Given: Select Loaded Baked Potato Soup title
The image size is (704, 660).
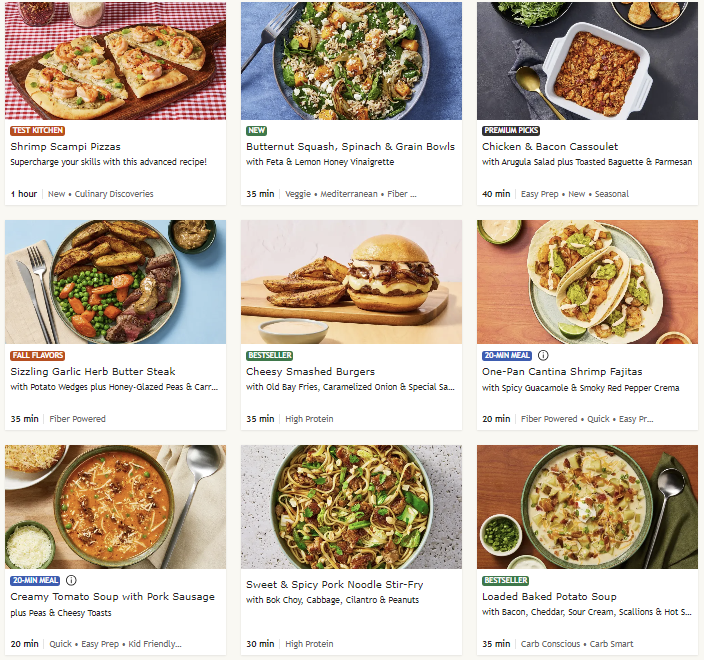Looking at the screenshot, I should pos(549,596).
